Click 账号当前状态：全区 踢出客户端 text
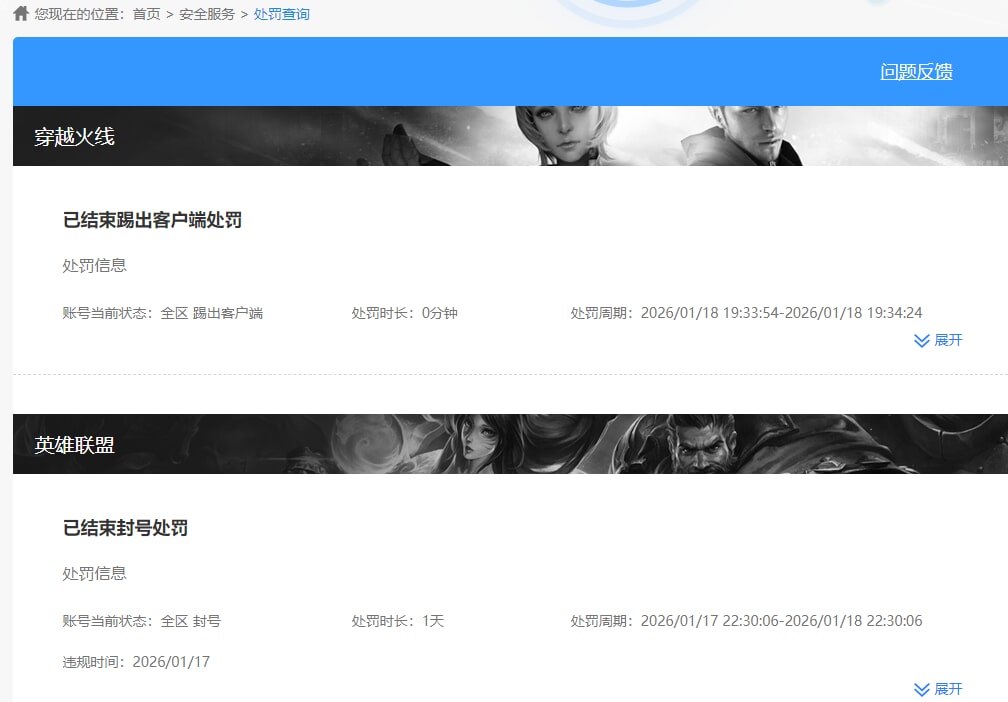Viewport: 1008px width, 702px height. (x=163, y=313)
